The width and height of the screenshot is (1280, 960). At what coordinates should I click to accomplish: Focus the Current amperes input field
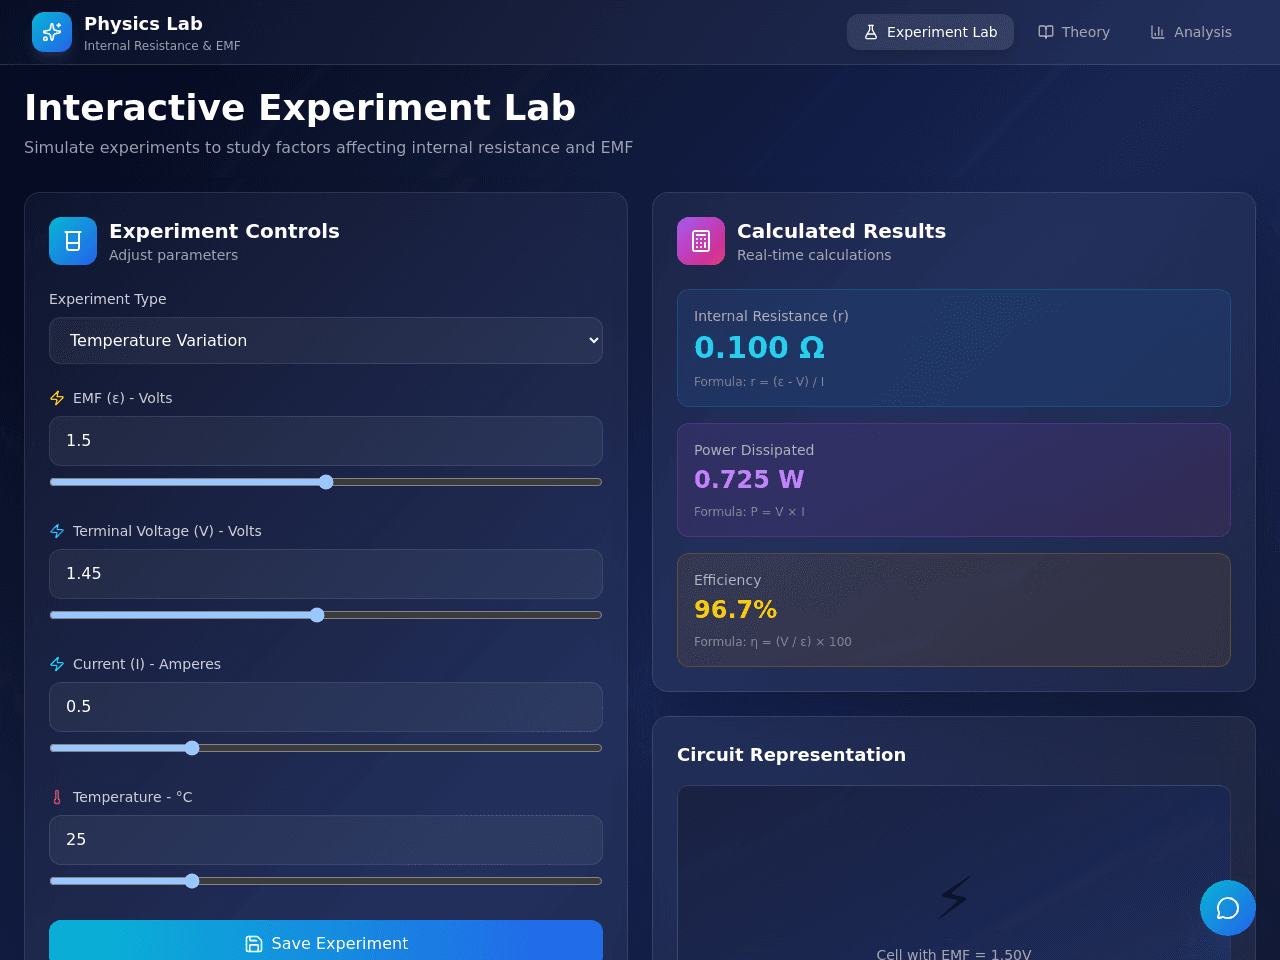click(326, 707)
